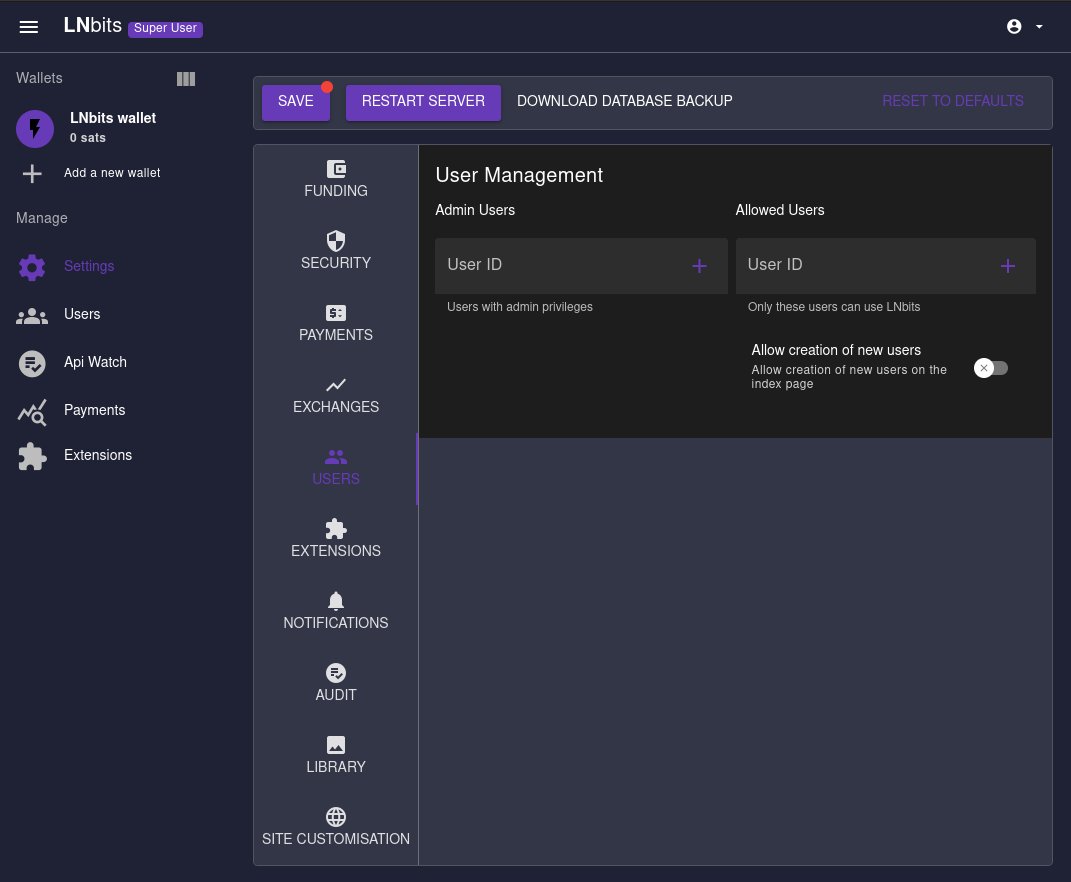Open Extensions link in sidebar
The width and height of the screenshot is (1071, 882).
point(98,455)
